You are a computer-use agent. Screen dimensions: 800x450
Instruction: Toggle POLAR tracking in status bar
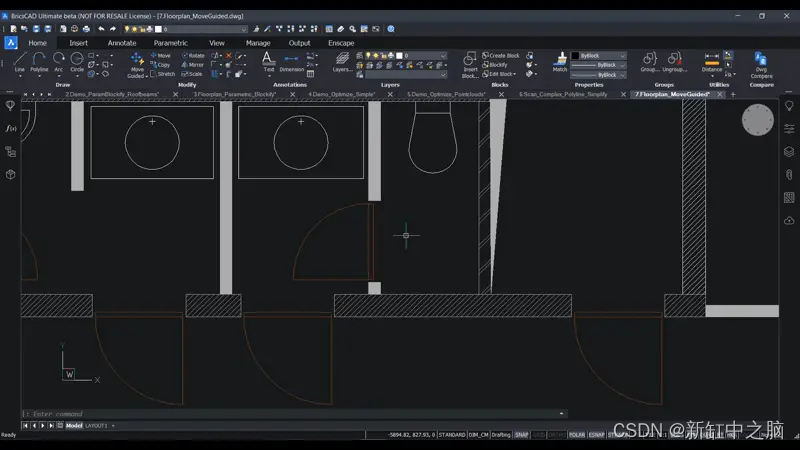tap(577, 435)
